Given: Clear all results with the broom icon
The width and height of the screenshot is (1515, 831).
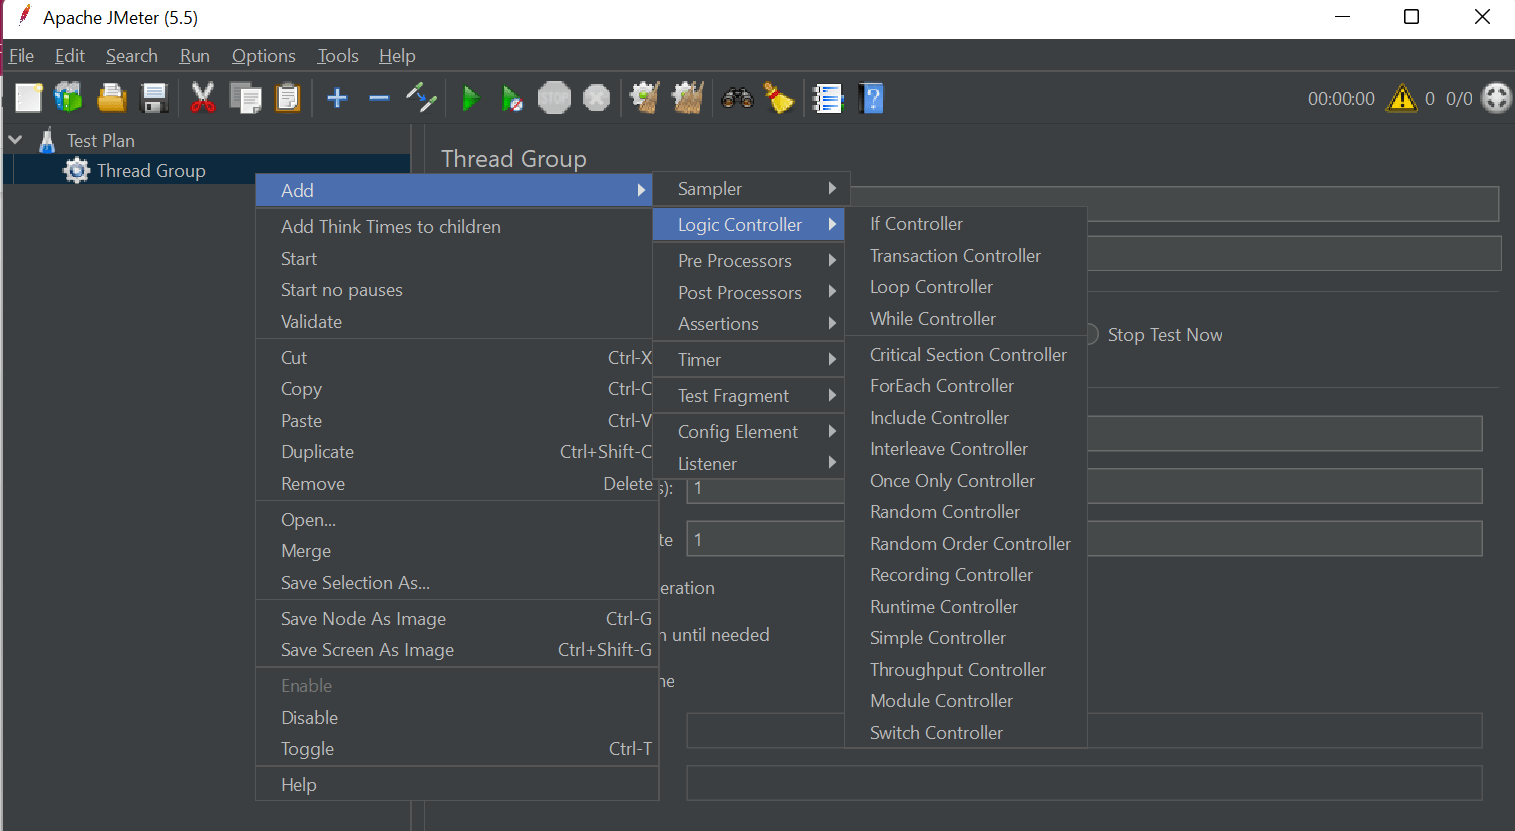Looking at the screenshot, I should pyautogui.click(x=686, y=97).
